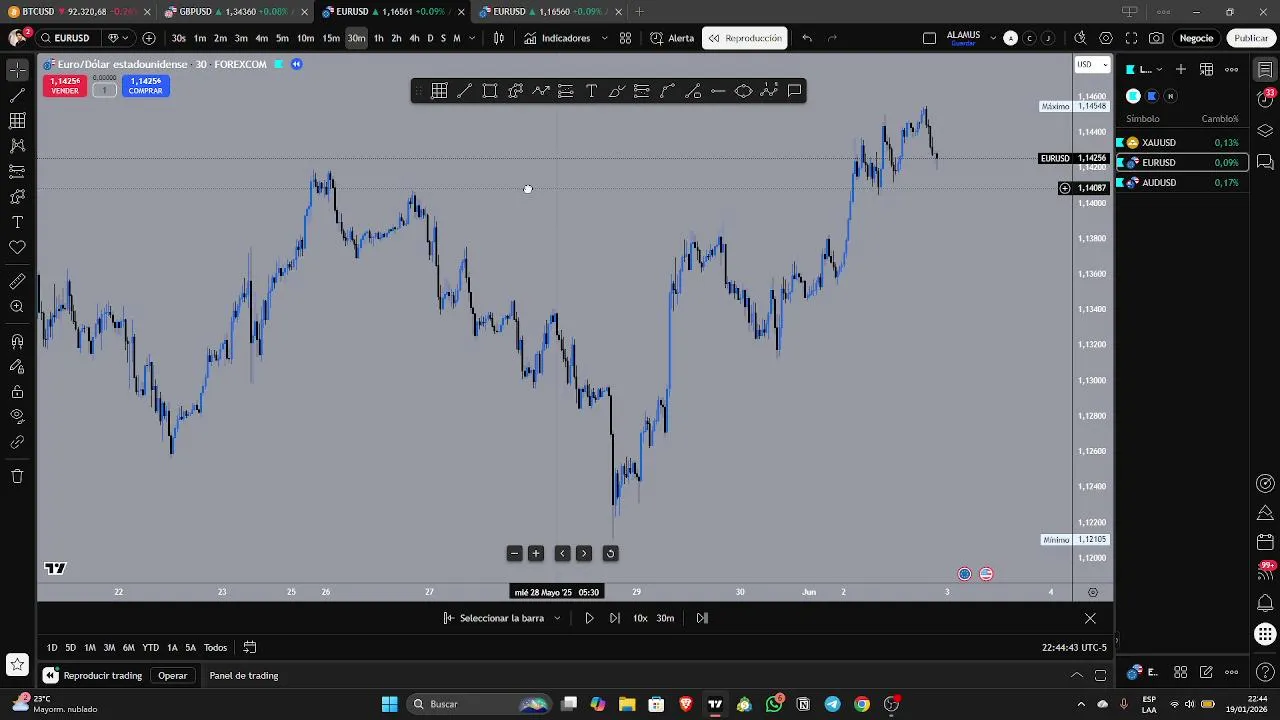The image size is (1280, 720).
Task: Select grid tool in floating drawing toolbar
Action: [439, 91]
